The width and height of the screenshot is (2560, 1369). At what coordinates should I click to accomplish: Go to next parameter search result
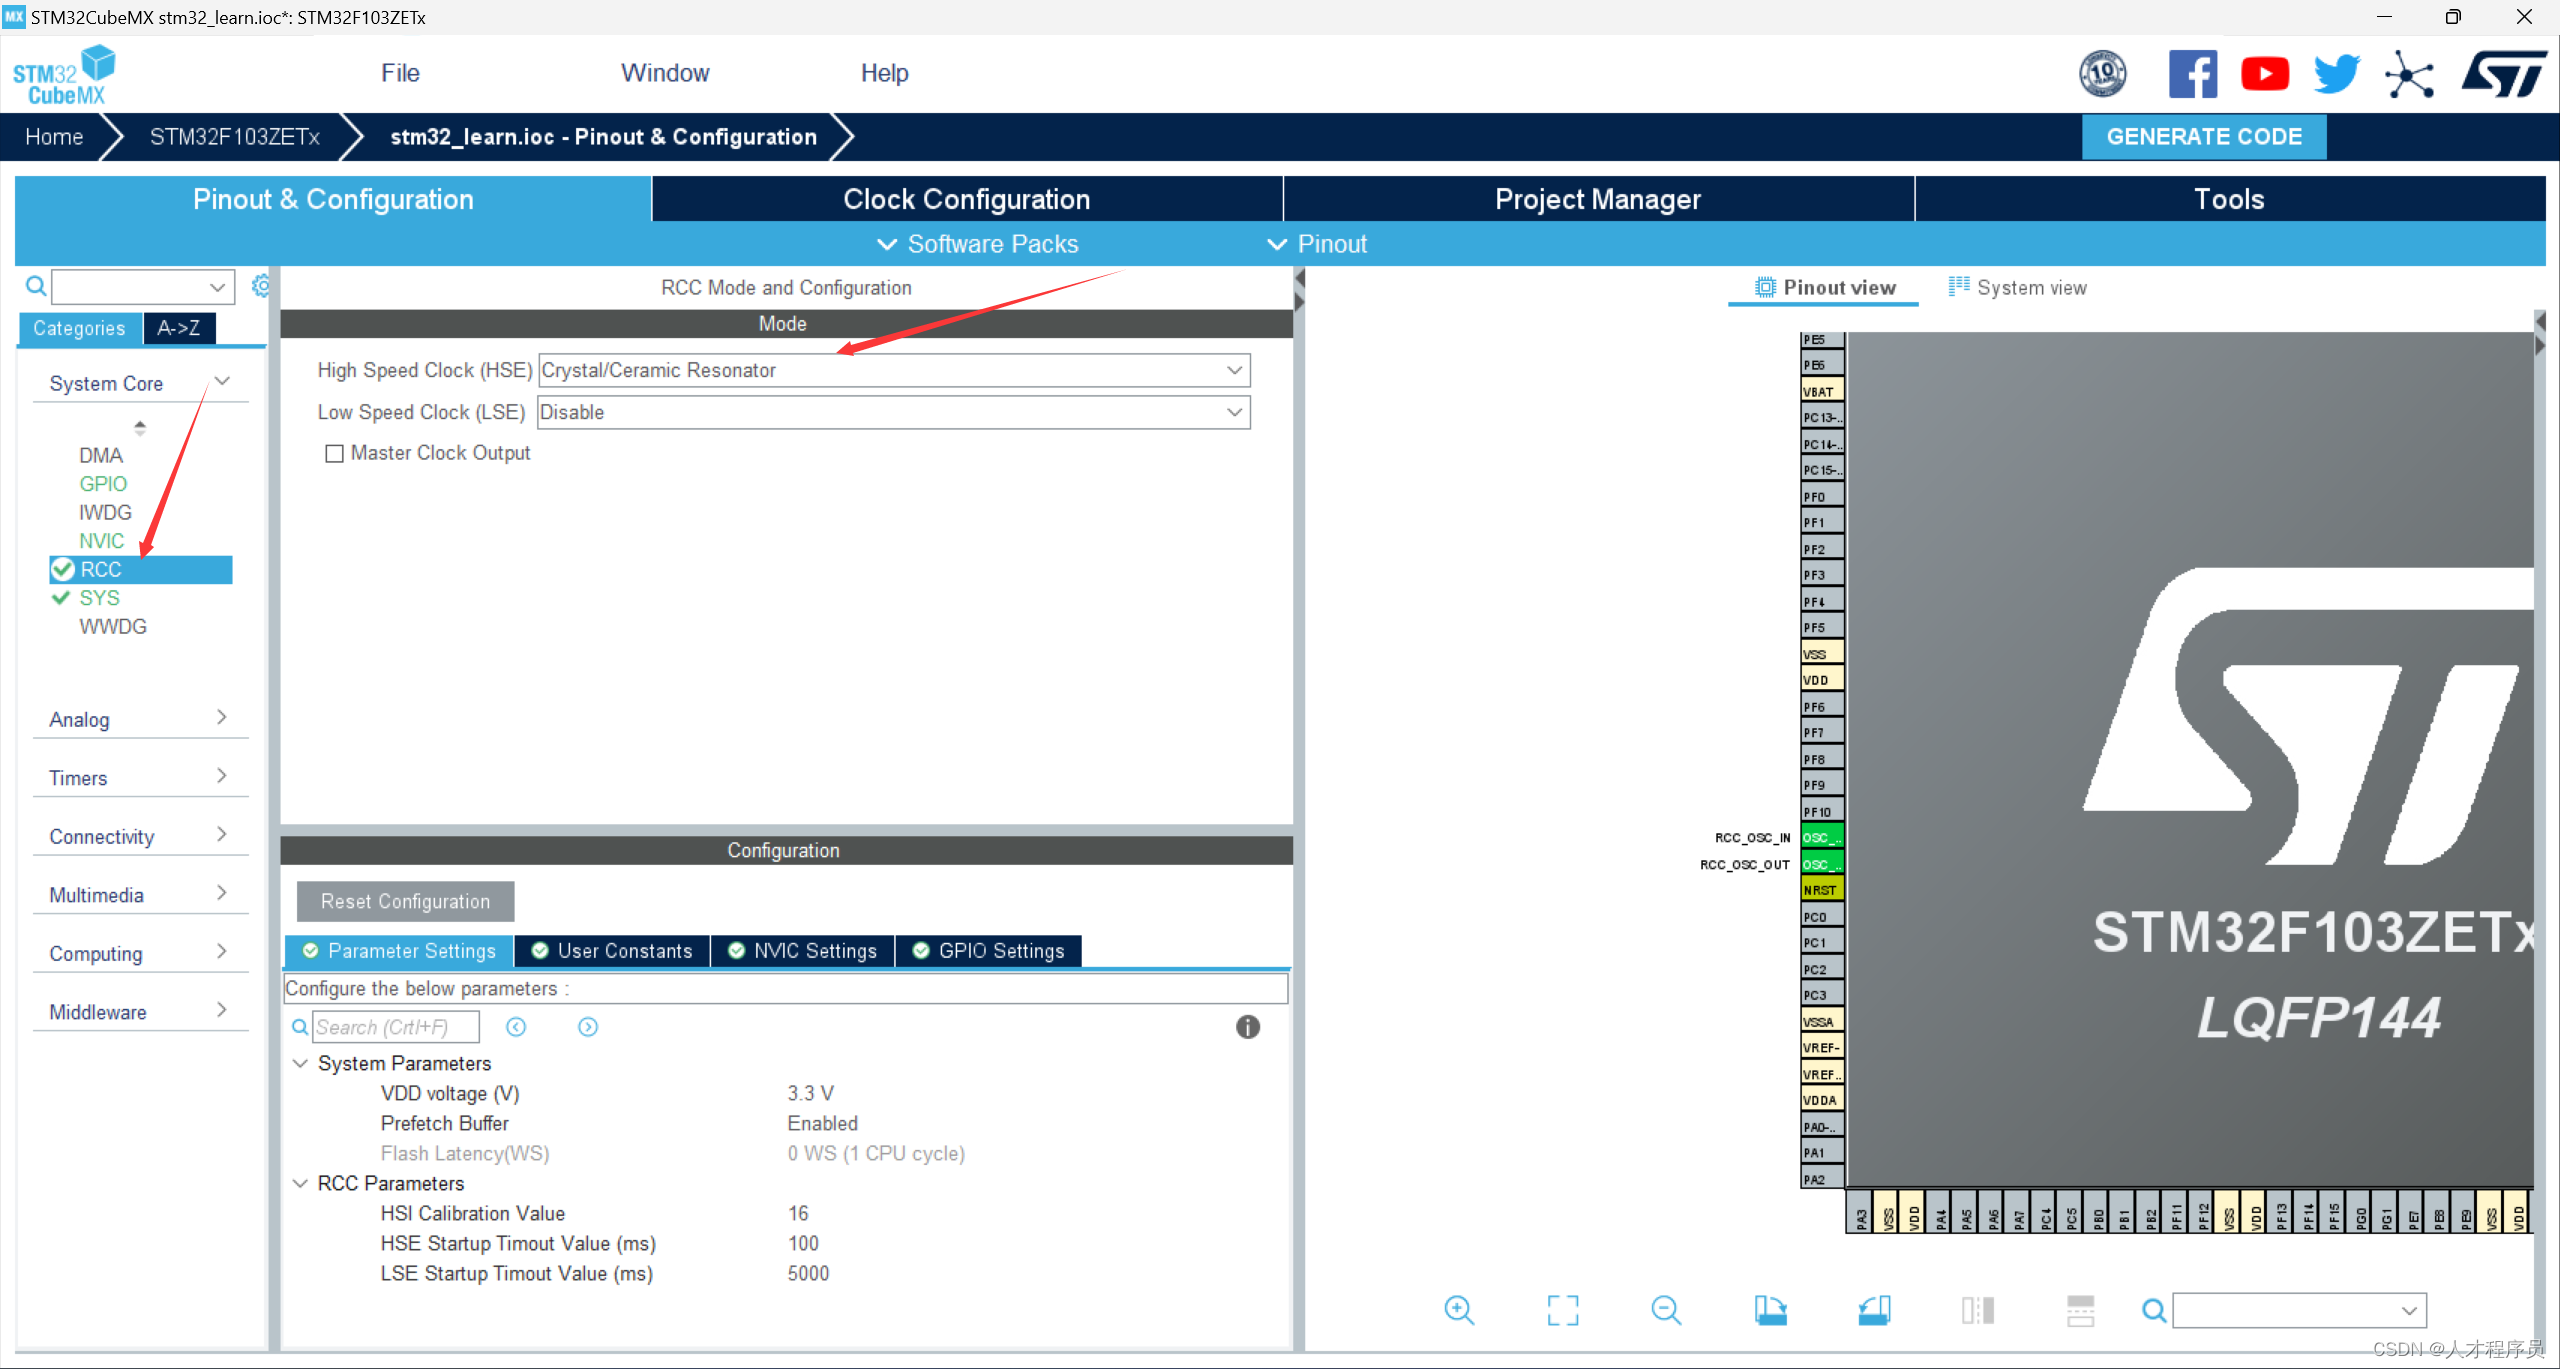(588, 1027)
